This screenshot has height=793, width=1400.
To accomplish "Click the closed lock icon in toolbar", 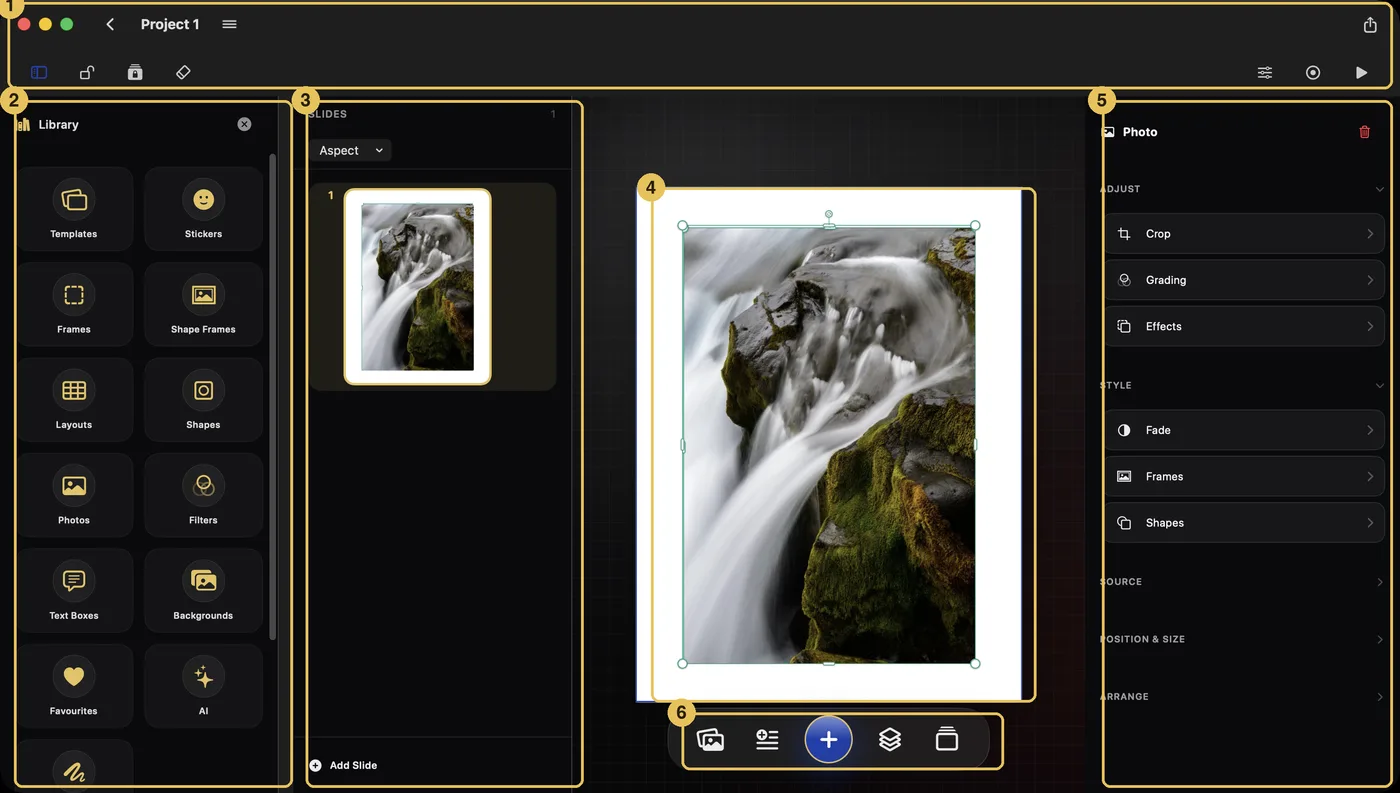I will click(x=135, y=72).
